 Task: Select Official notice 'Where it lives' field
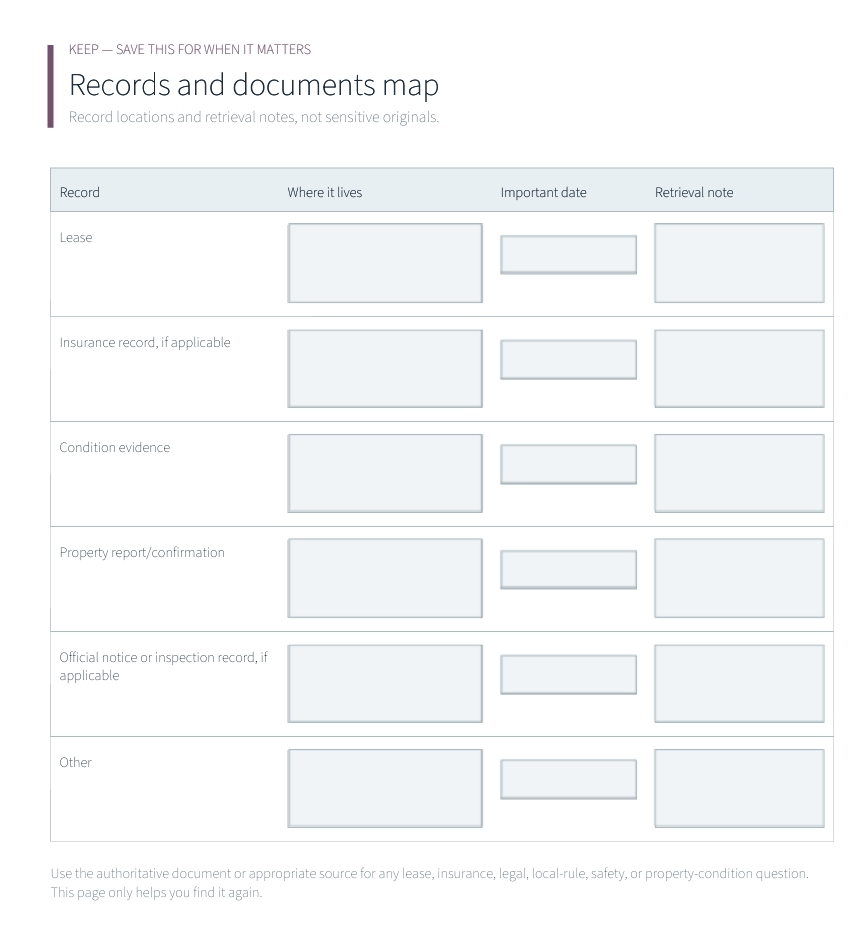(x=385, y=683)
